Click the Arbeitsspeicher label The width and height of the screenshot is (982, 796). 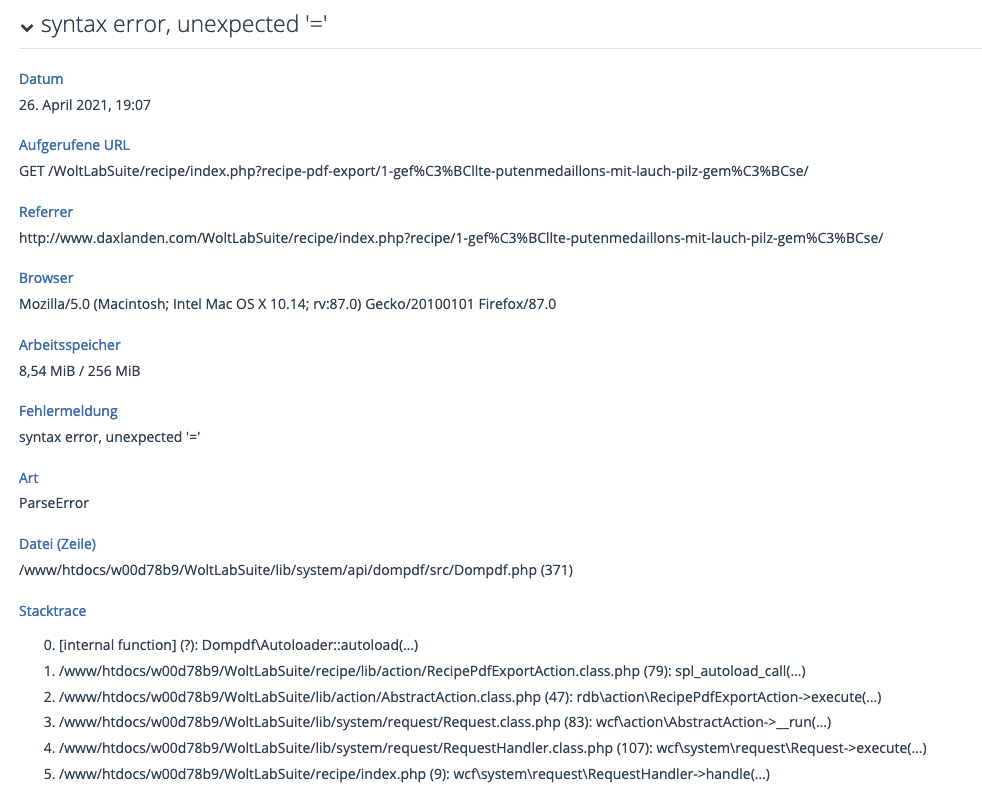(70, 345)
